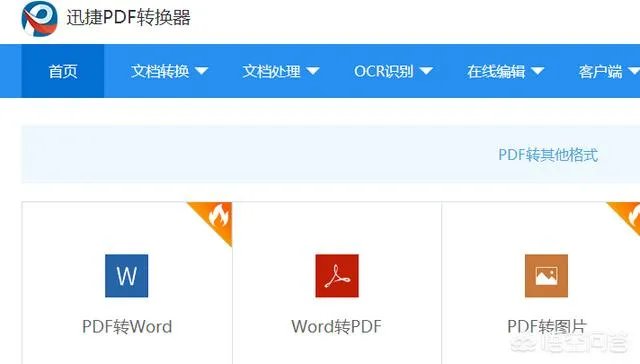Expand the arrow next to 文档处理
The height and width of the screenshot is (364, 640).
313,71
